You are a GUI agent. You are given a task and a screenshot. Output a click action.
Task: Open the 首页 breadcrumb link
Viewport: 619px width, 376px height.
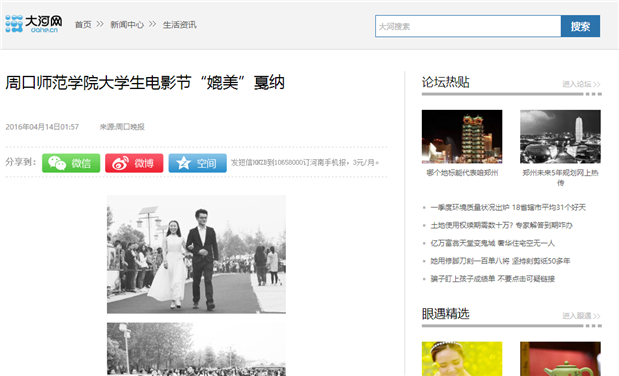point(83,25)
